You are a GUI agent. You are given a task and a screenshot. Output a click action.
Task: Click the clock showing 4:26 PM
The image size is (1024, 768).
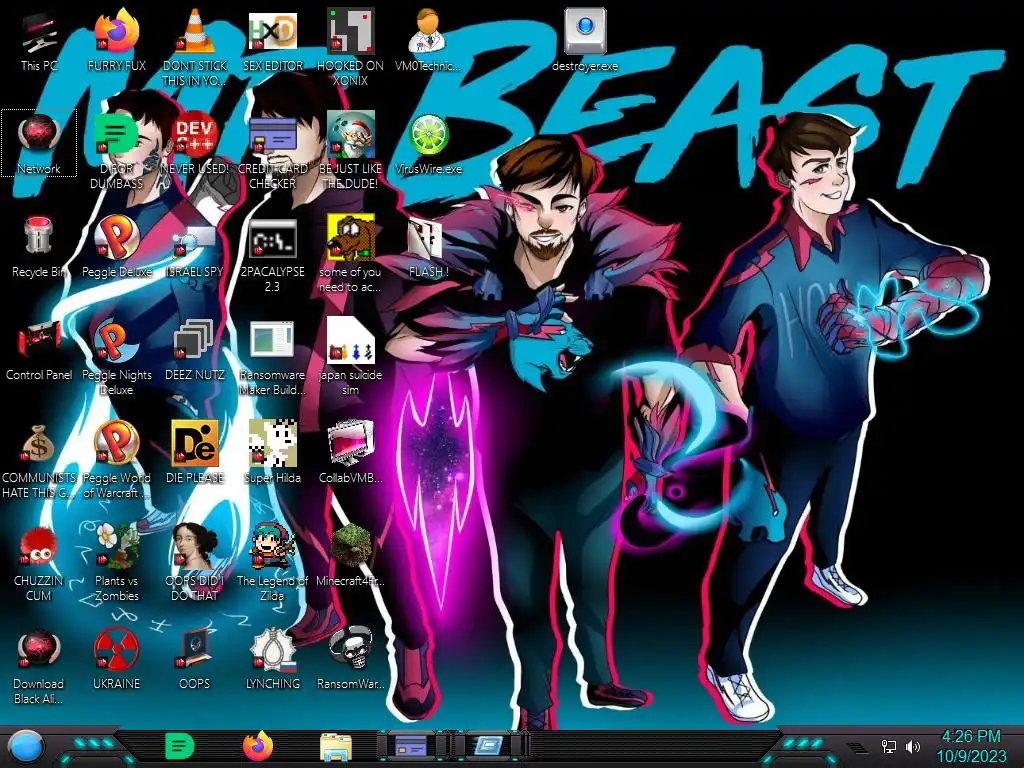coord(971,737)
